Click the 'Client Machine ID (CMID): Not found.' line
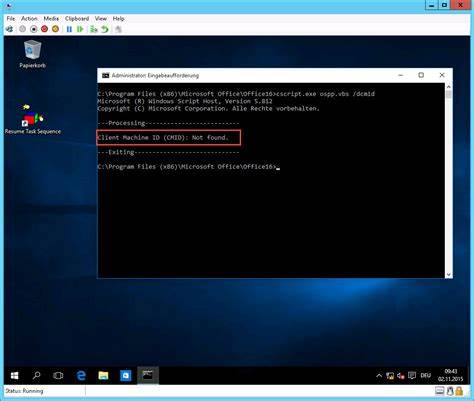Viewport: 474px width, 401px height. point(163,137)
